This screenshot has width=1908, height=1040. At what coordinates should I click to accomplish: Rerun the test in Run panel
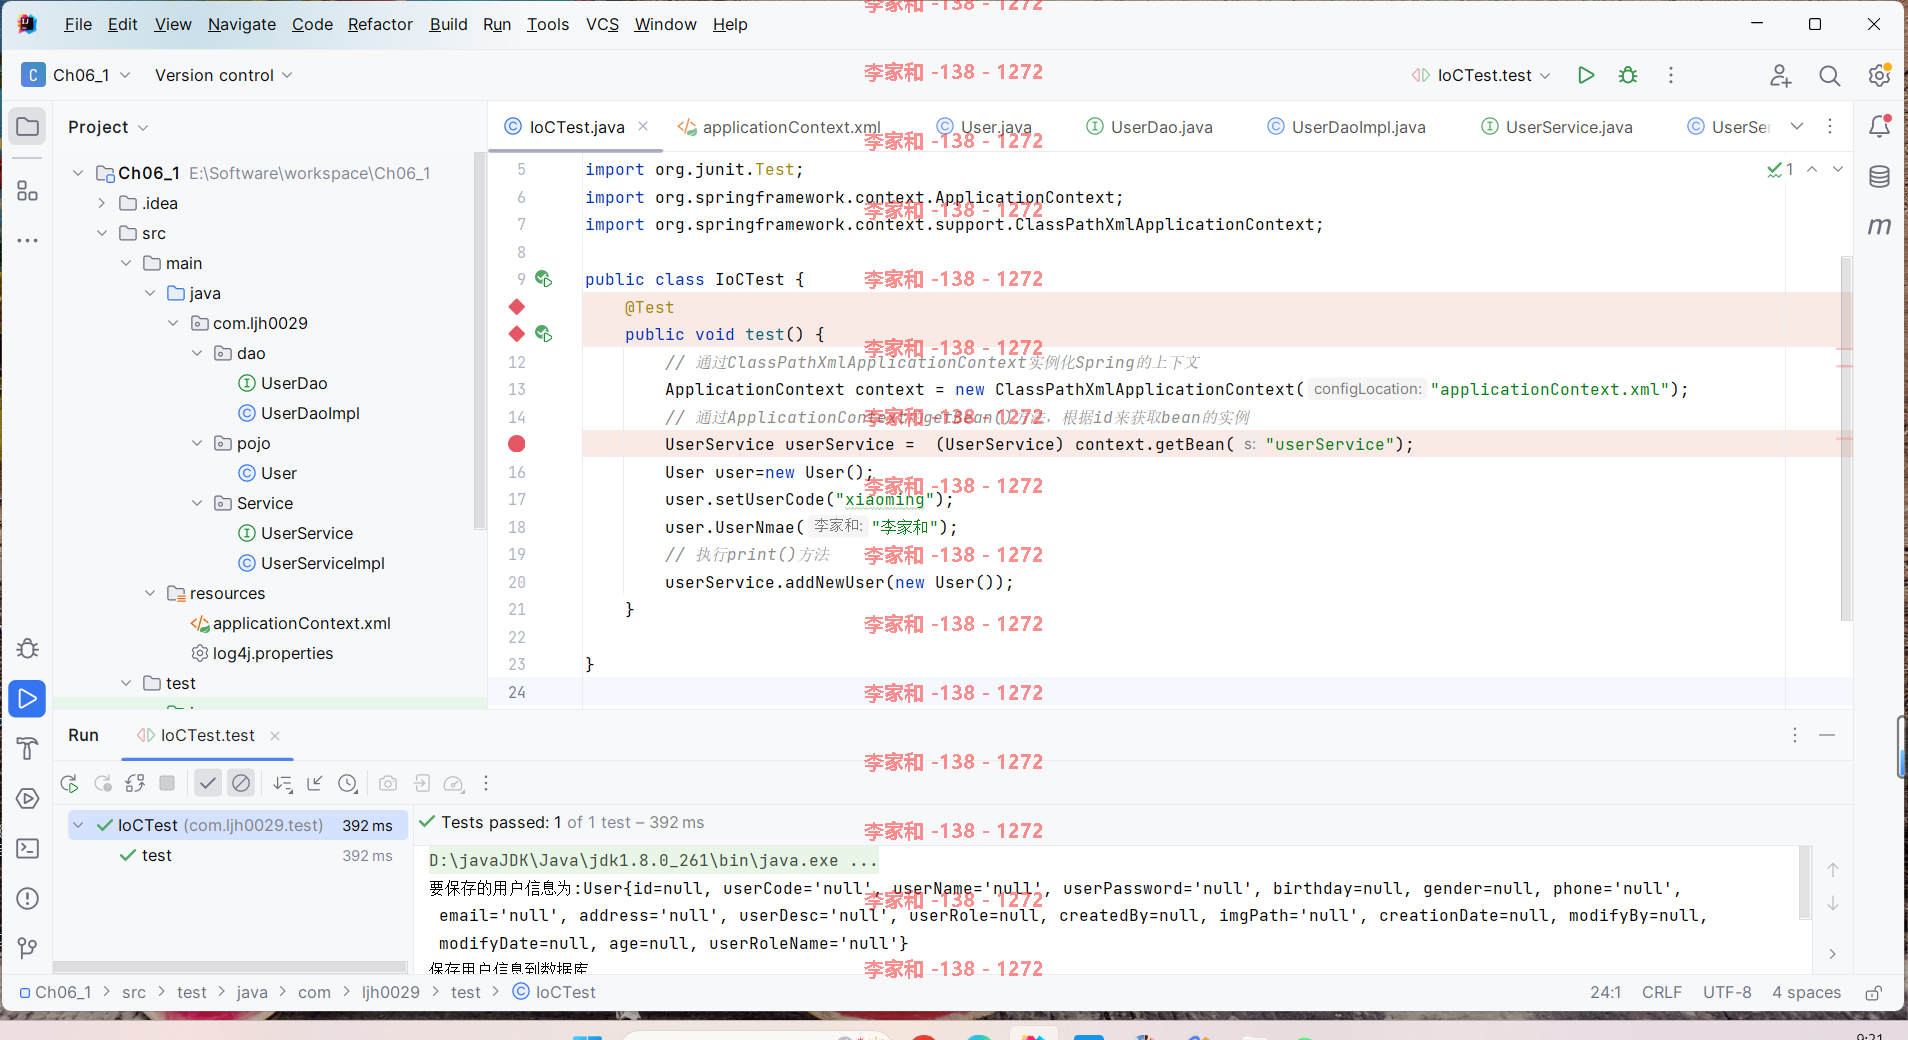click(x=69, y=783)
